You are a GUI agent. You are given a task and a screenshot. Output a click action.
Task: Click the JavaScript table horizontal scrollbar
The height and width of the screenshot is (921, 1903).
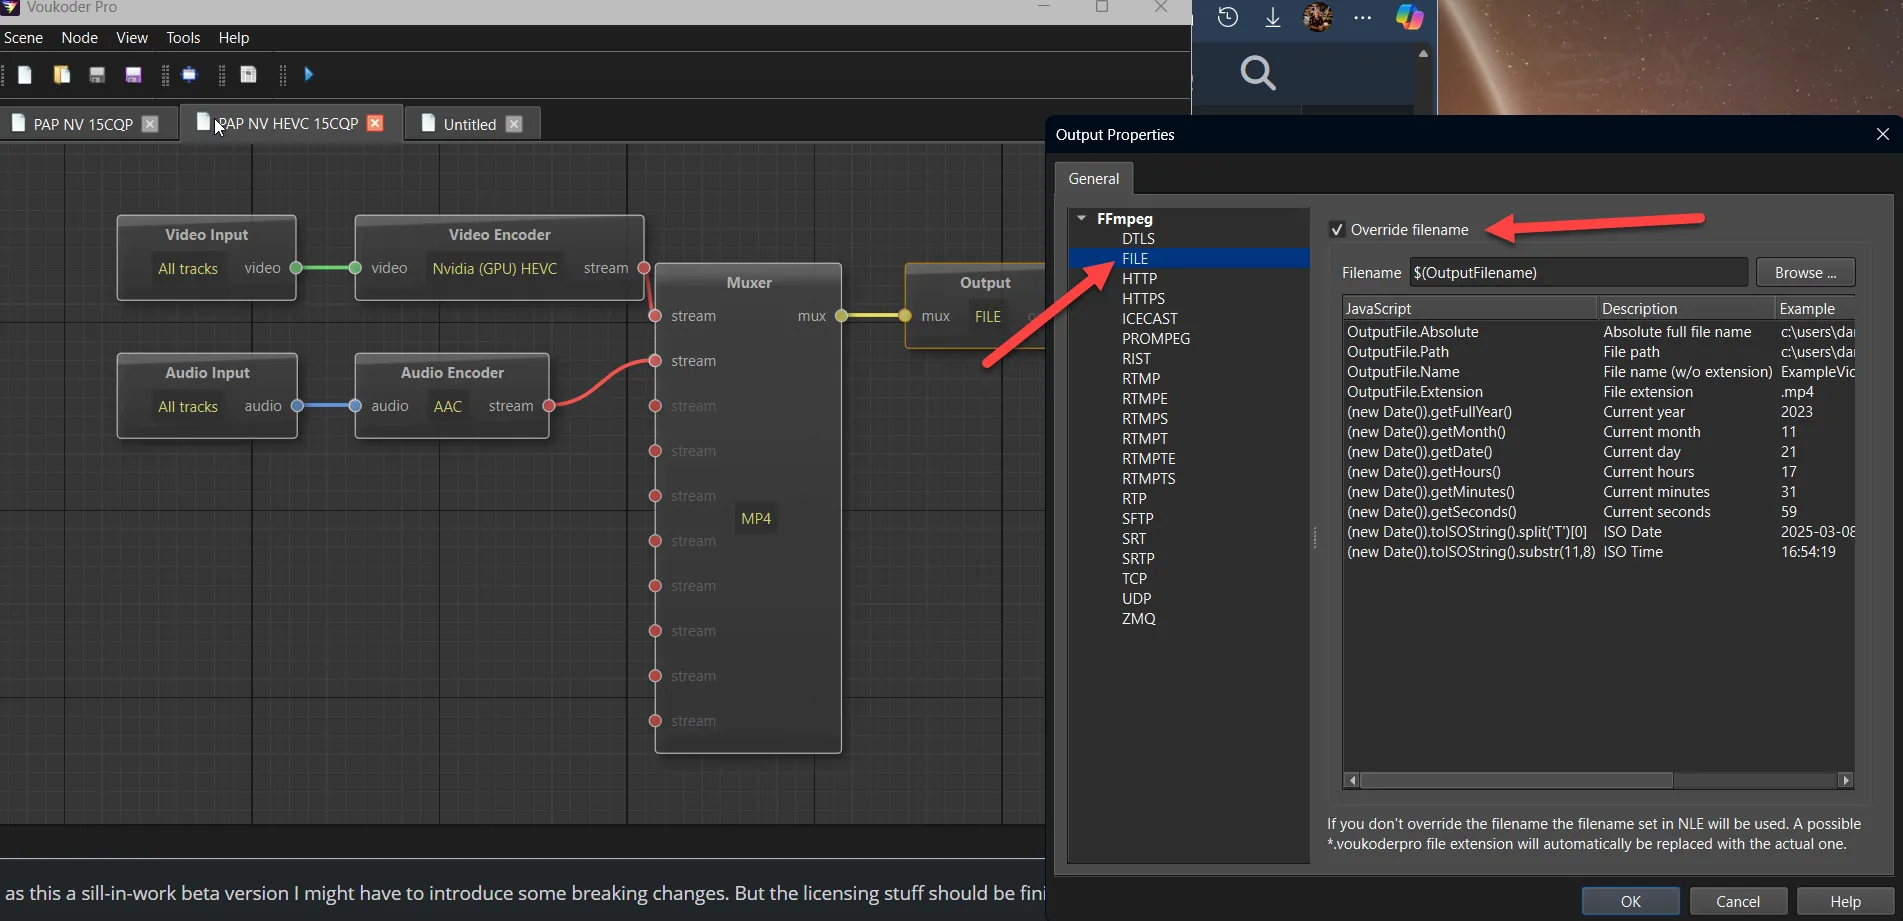1516,780
